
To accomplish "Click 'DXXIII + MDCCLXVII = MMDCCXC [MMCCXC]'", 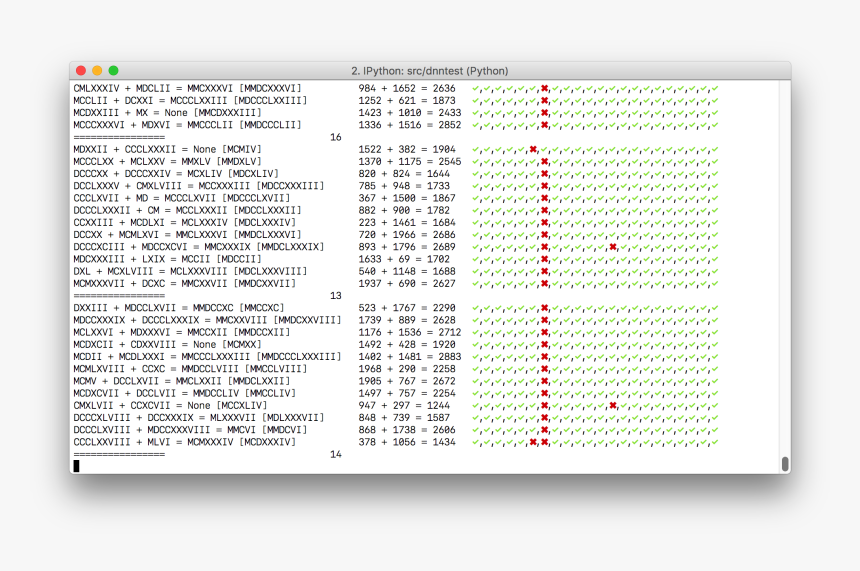I will pos(179,308).
